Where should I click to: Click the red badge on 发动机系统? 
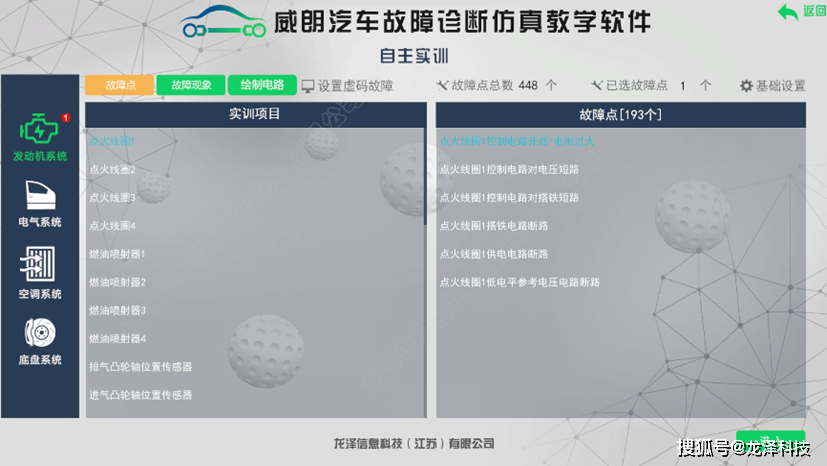coord(66,118)
